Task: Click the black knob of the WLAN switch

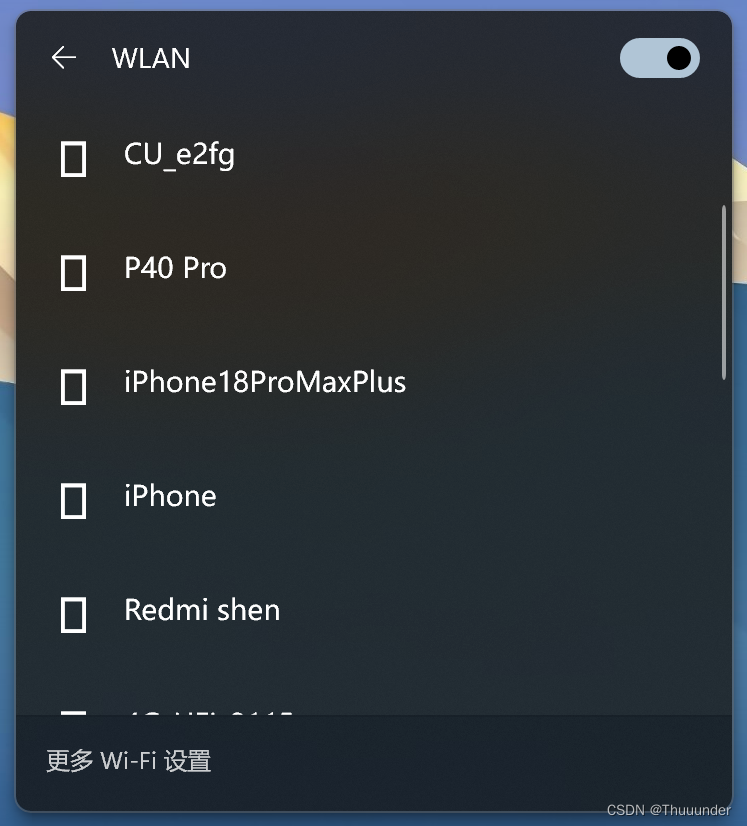Action: pyautogui.click(x=679, y=58)
